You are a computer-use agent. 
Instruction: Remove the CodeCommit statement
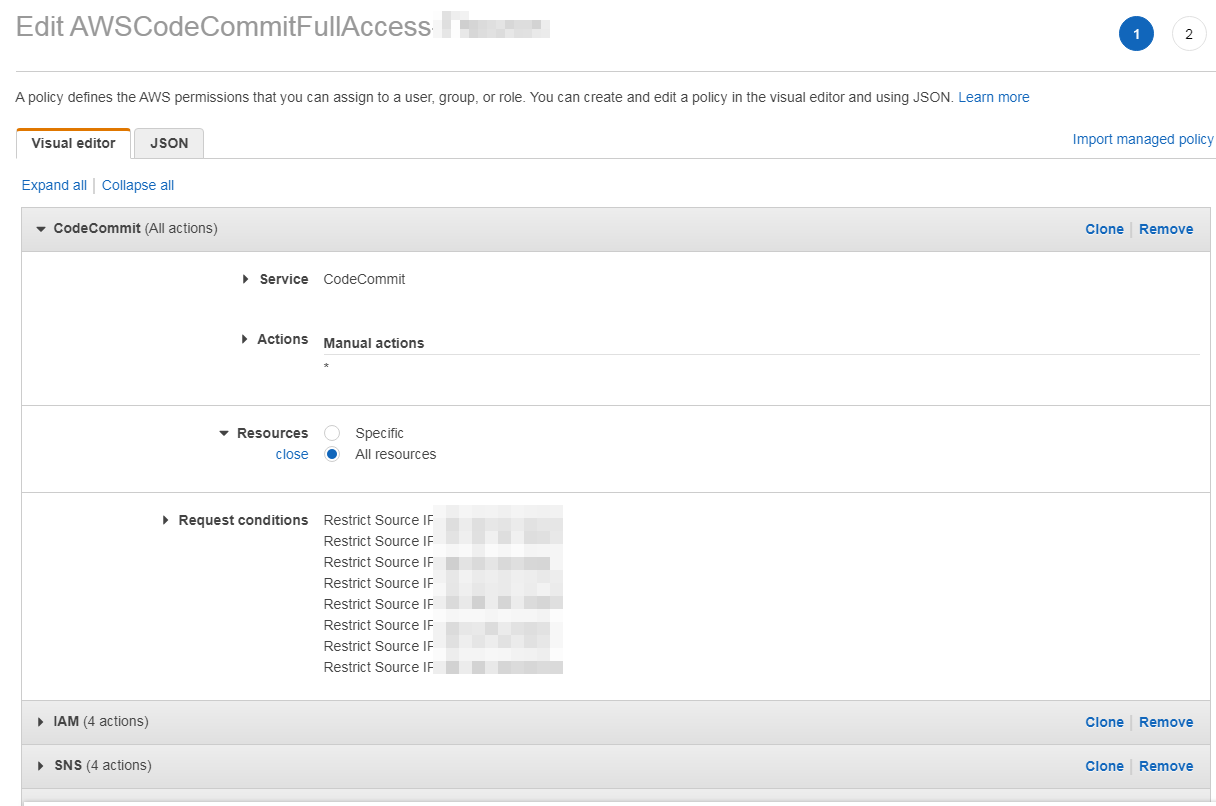1166,229
